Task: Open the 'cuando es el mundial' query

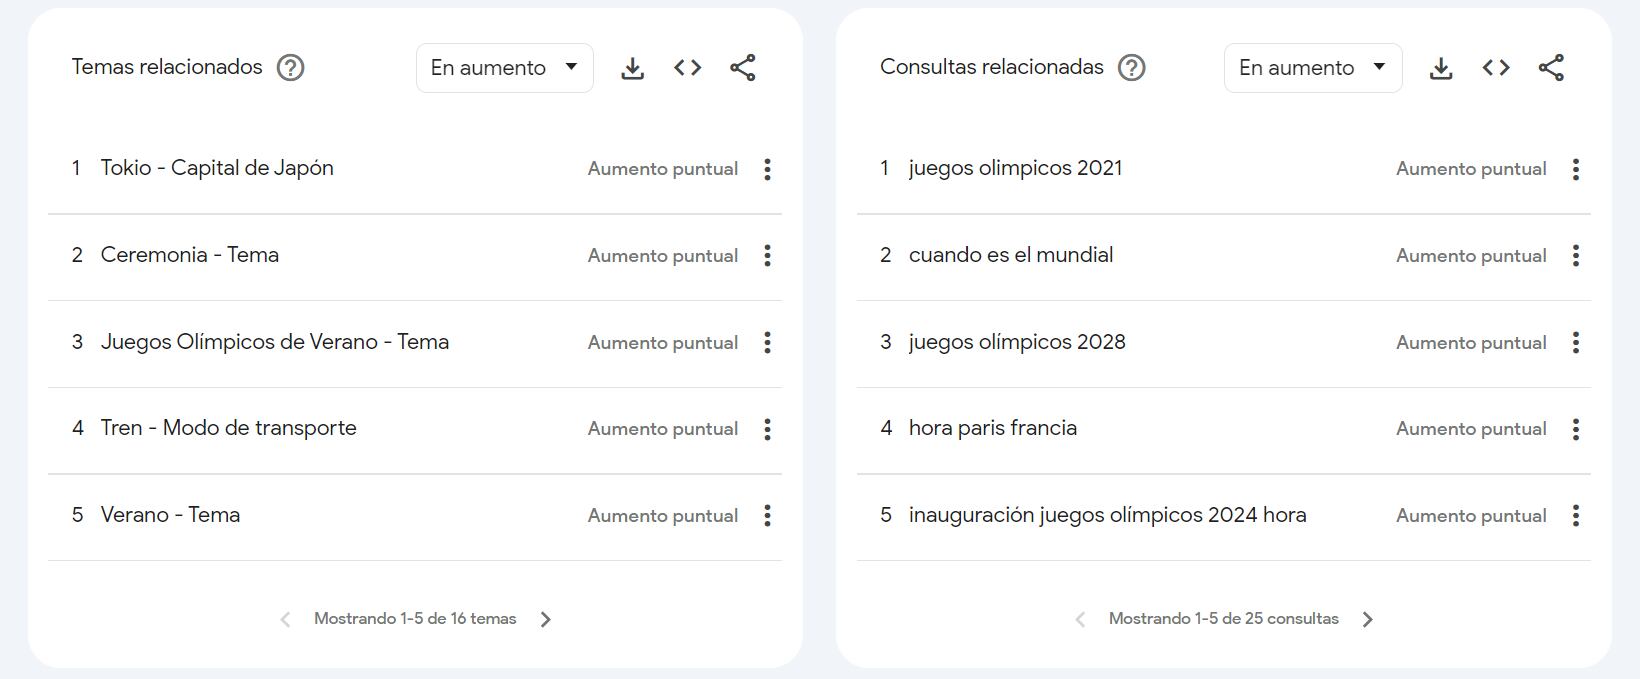Action: 1010,255
